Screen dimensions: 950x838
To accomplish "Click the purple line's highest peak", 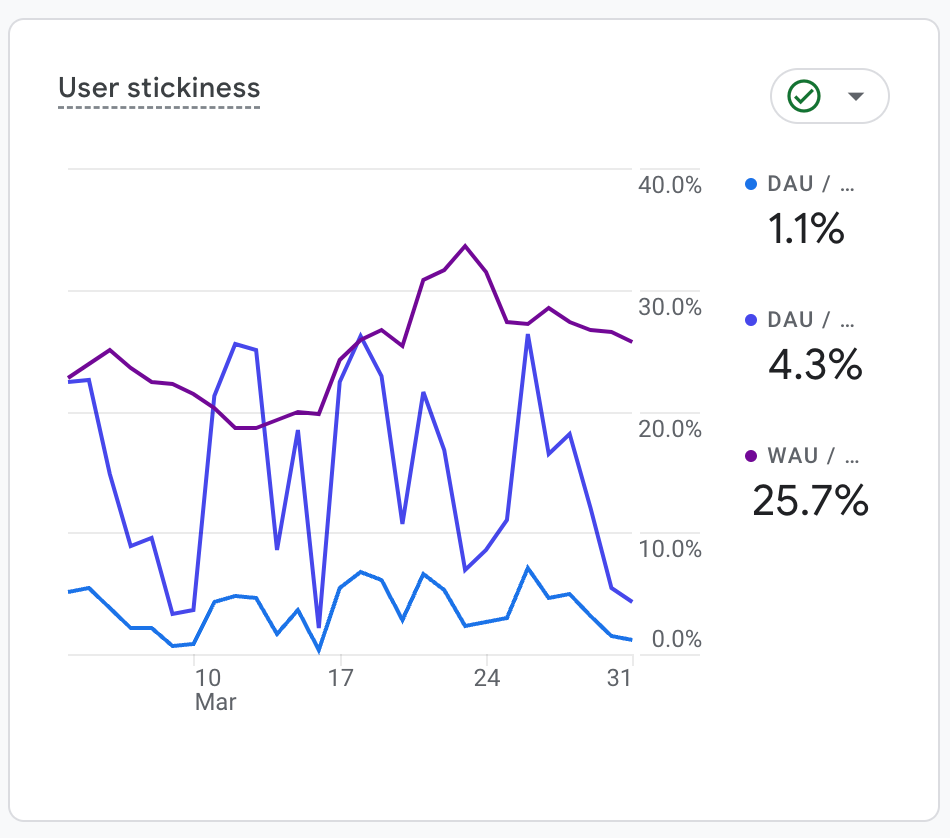I will coord(465,245).
